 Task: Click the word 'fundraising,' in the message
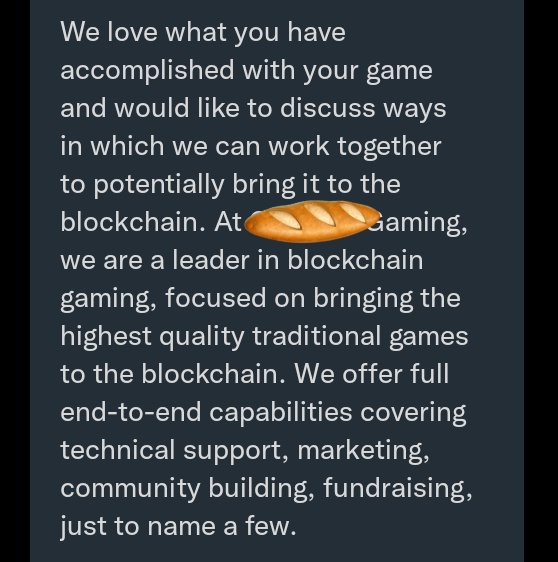click(398, 489)
